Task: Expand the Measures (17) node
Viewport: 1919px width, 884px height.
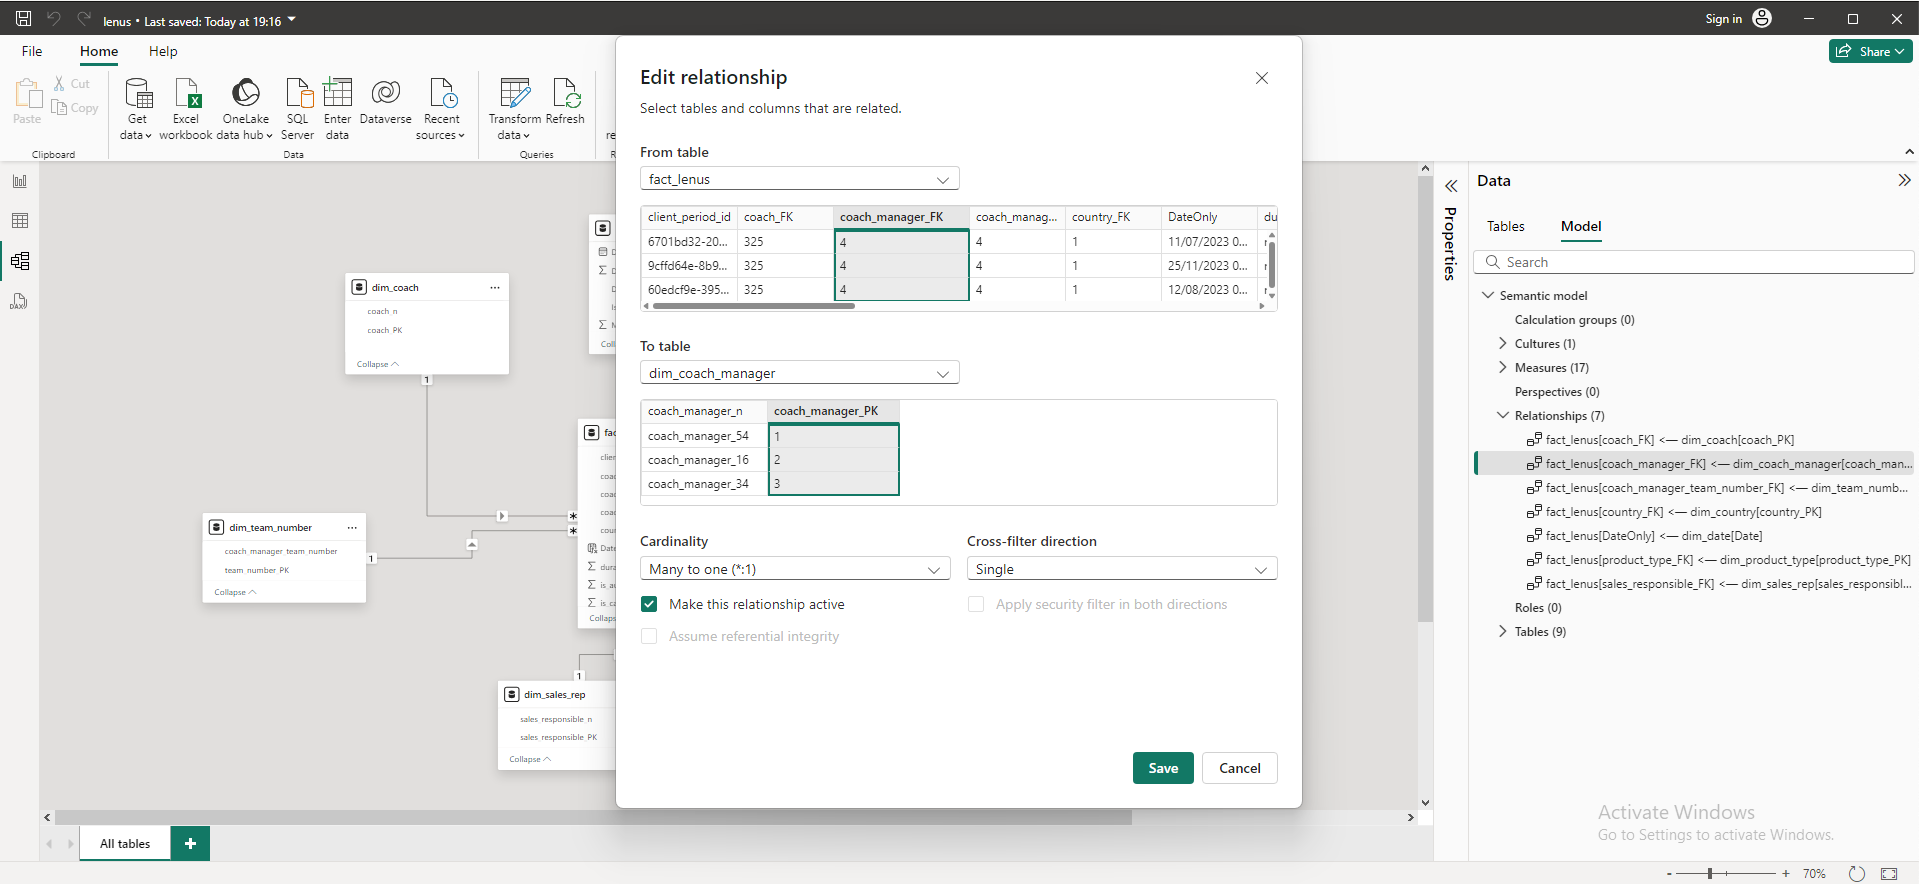Action: pos(1502,367)
